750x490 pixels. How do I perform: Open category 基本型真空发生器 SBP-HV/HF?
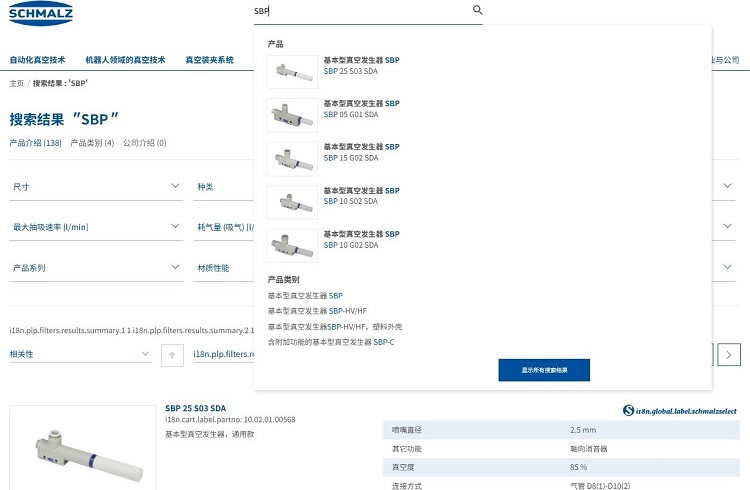point(317,311)
